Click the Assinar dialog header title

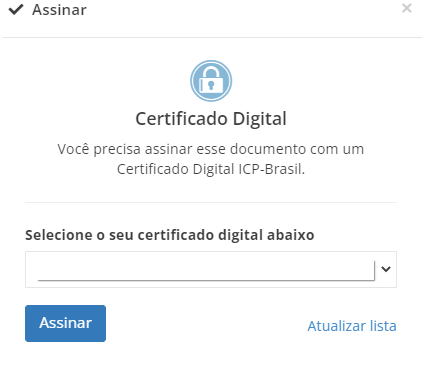pyautogui.click(x=59, y=10)
